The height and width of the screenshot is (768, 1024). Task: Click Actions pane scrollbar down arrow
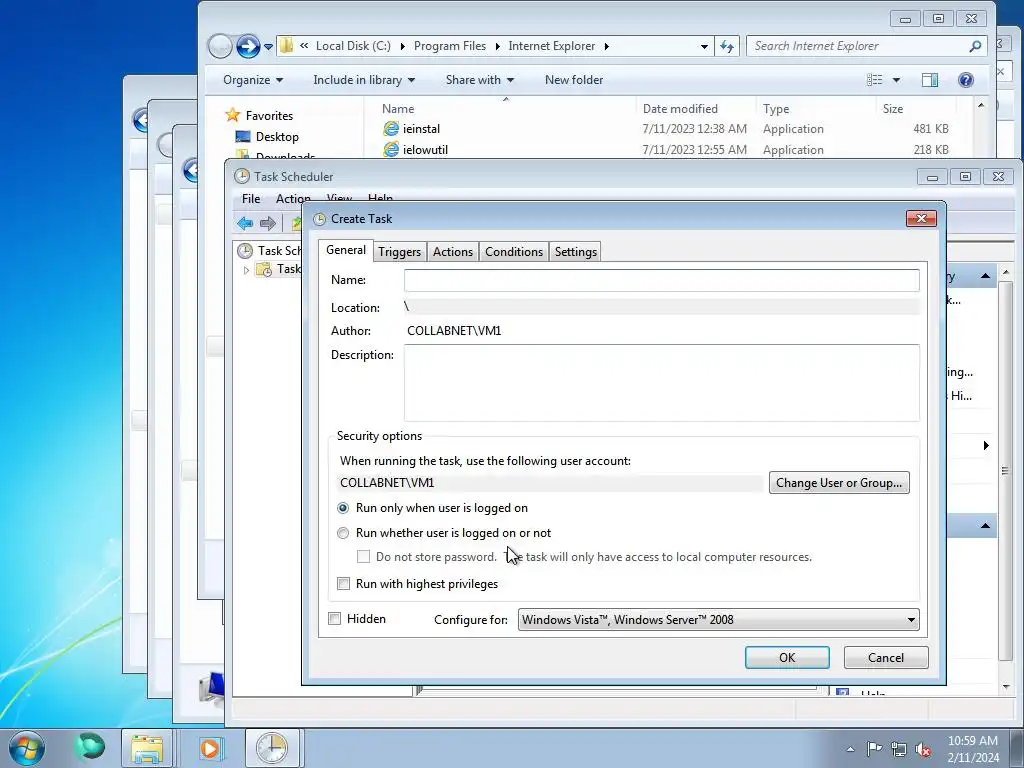click(x=1006, y=687)
